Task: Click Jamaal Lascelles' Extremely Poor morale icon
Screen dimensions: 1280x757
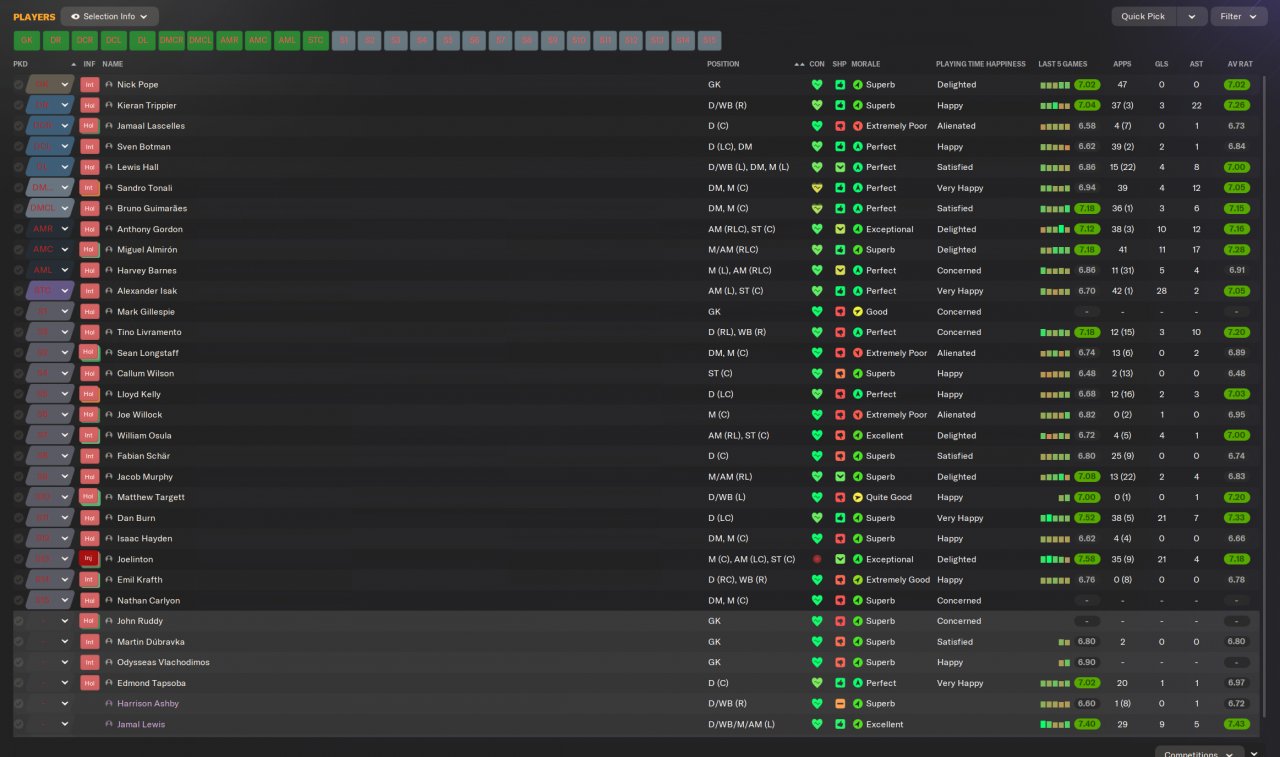Action: click(x=858, y=126)
